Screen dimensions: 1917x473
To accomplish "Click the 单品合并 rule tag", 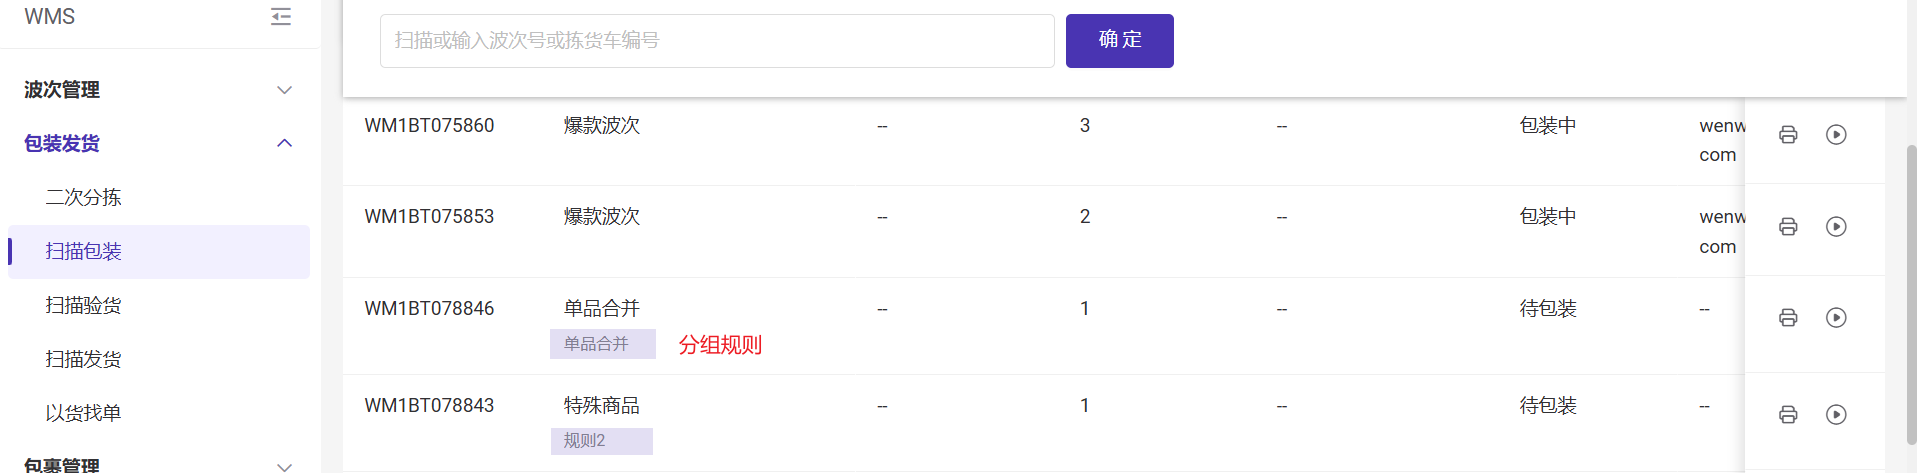I will (x=602, y=344).
